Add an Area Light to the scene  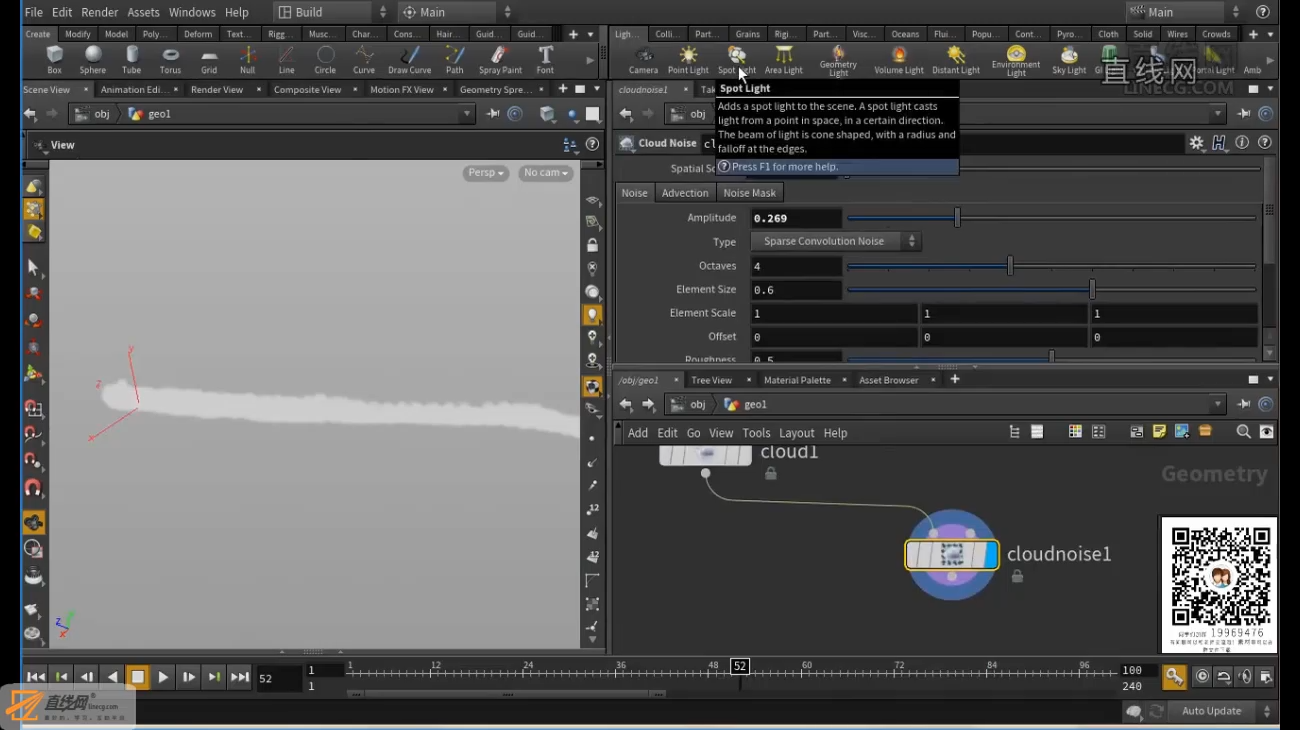tap(783, 60)
